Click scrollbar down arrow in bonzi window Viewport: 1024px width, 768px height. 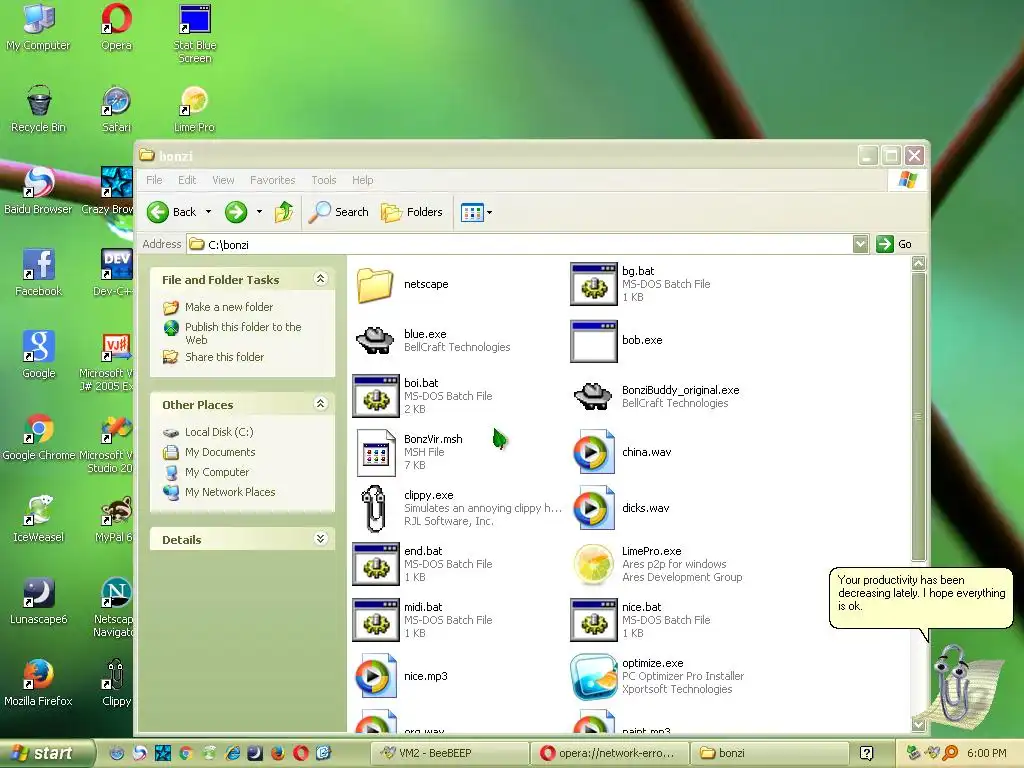click(x=918, y=724)
